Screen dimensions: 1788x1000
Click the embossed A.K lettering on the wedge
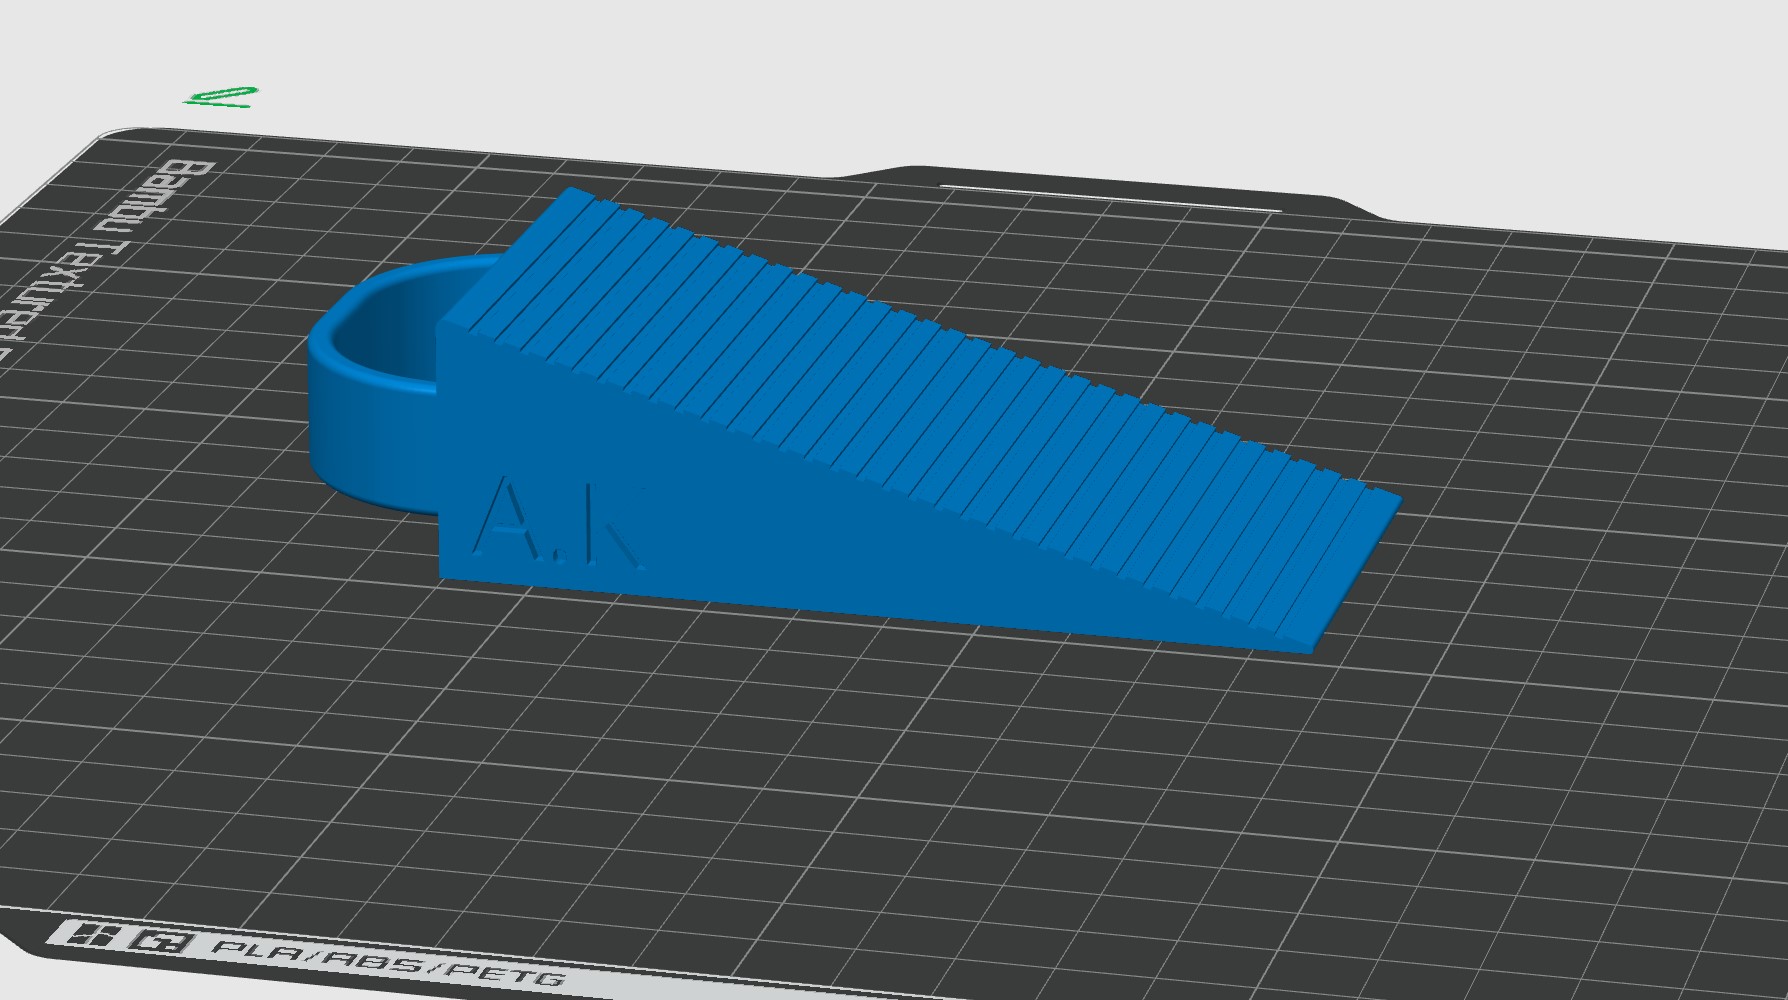tap(557, 525)
